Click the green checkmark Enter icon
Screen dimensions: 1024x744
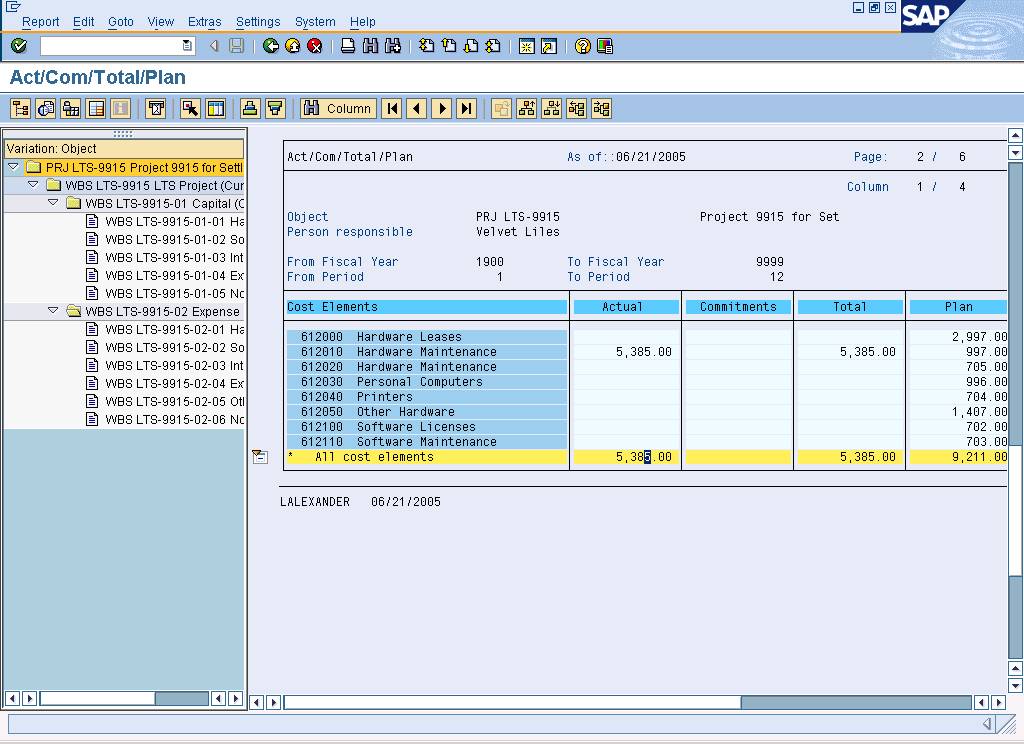(19, 46)
